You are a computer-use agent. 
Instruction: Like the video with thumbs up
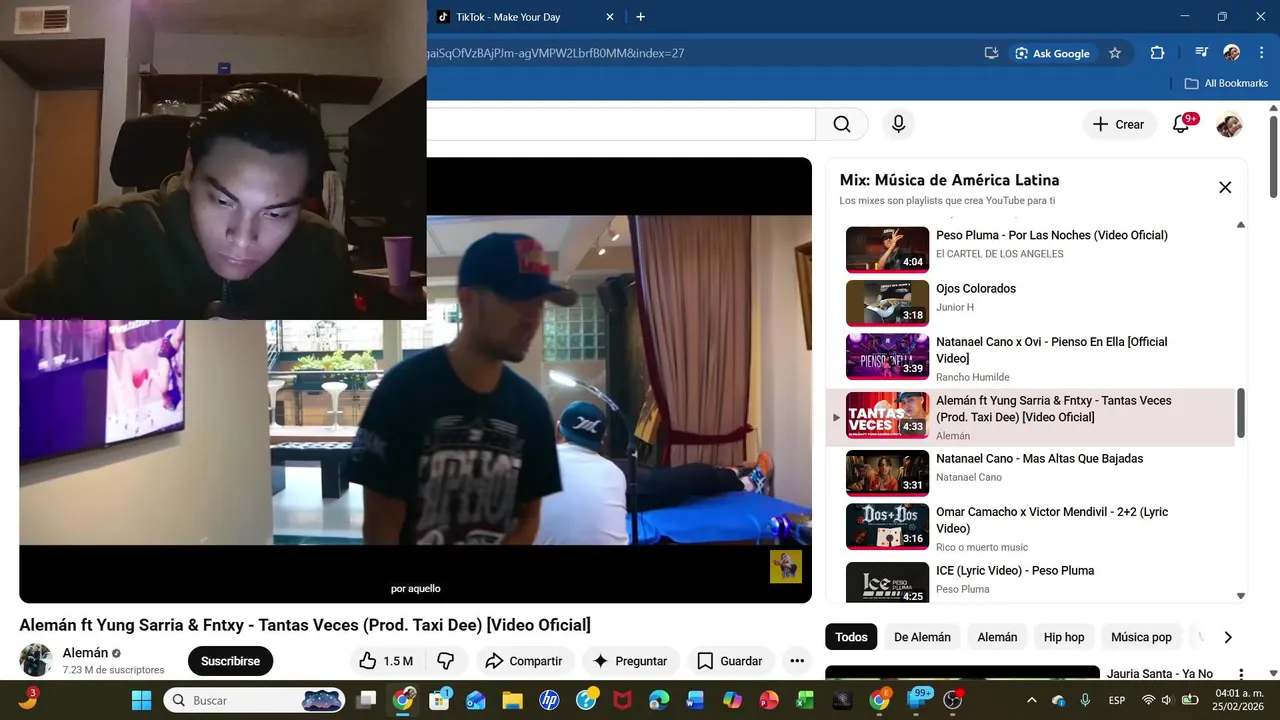(385, 661)
